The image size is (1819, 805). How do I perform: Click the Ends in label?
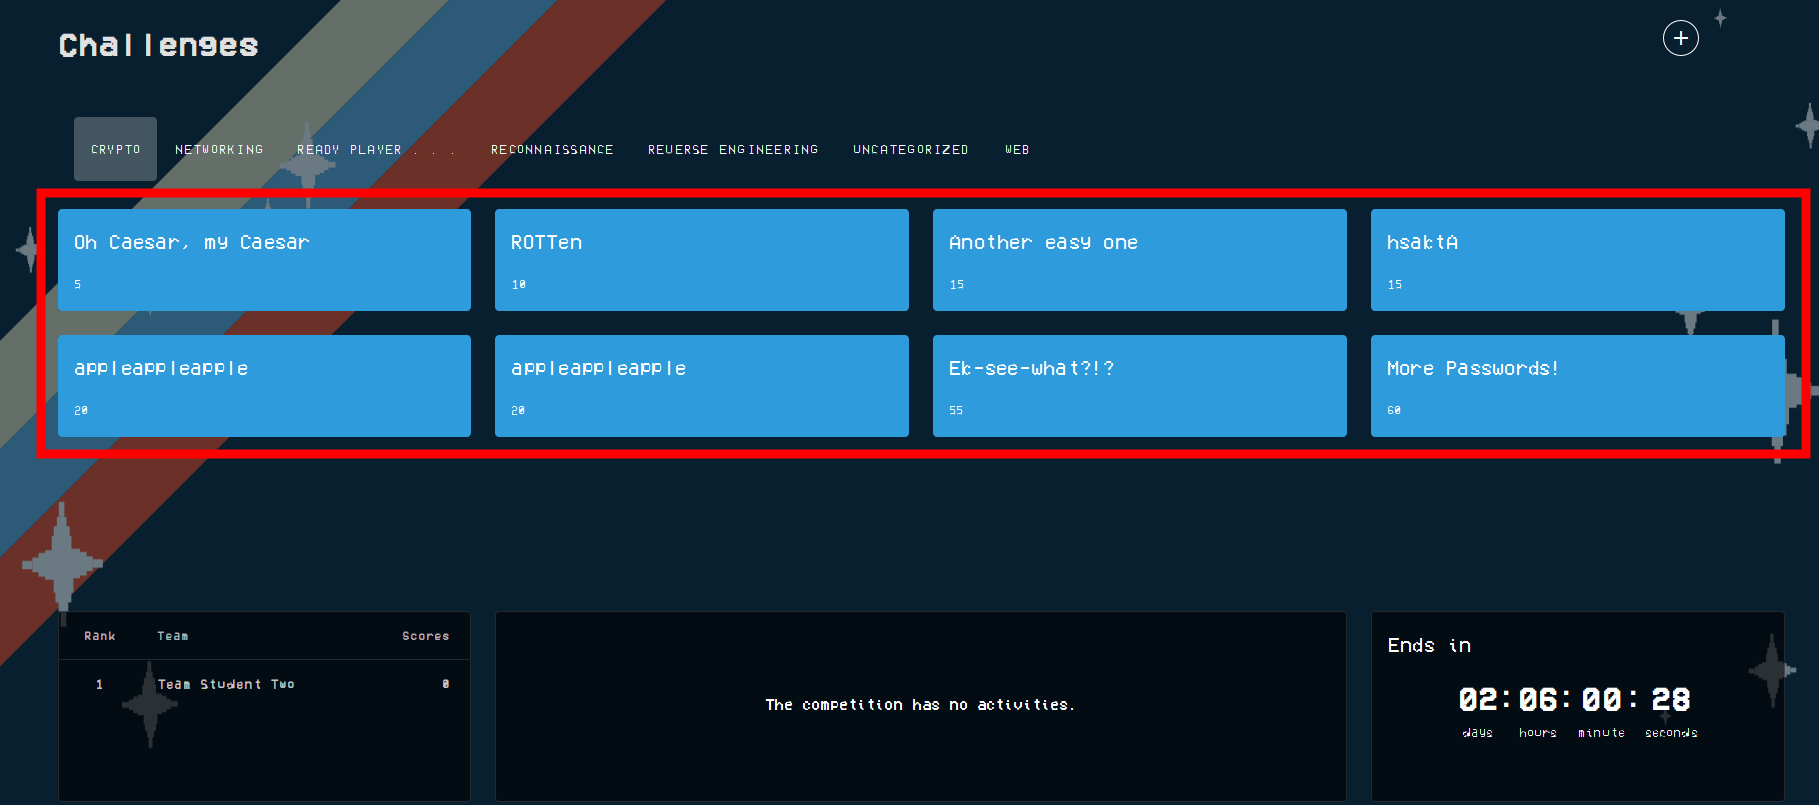[1429, 645]
